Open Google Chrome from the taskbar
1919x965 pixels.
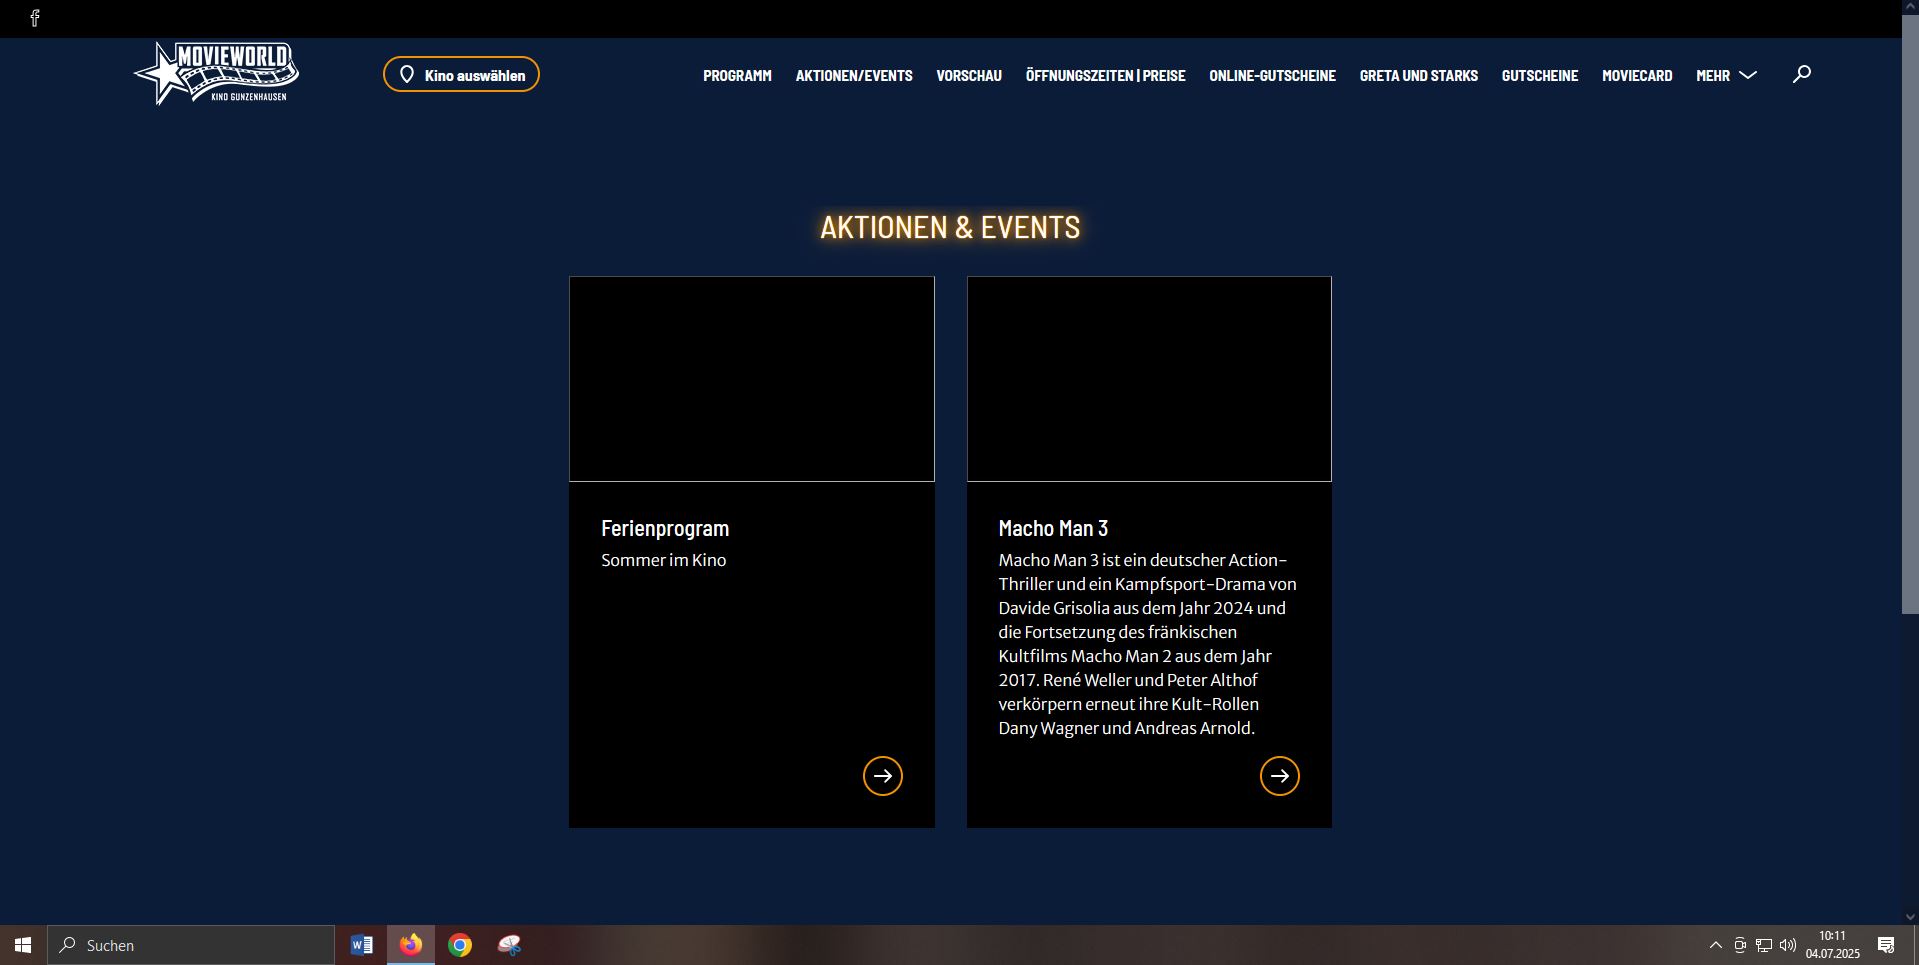460,945
